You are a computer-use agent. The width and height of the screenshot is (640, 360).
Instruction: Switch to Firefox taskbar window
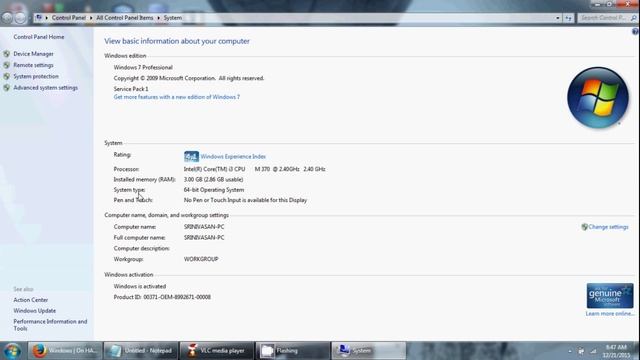(x=64, y=351)
